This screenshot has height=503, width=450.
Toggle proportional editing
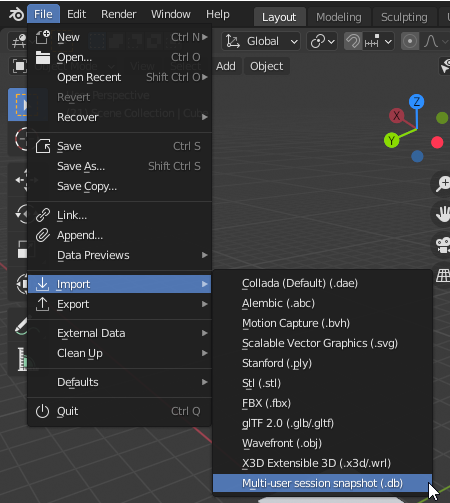pyautogui.click(x=410, y=41)
